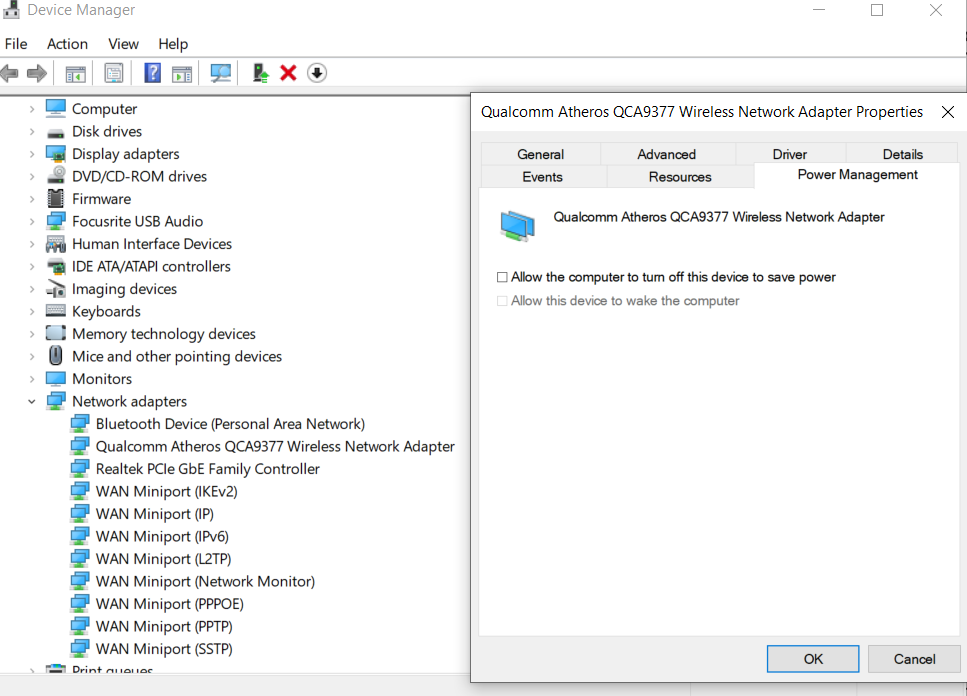
Task: Open the Help menu
Action: pyautogui.click(x=173, y=44)
